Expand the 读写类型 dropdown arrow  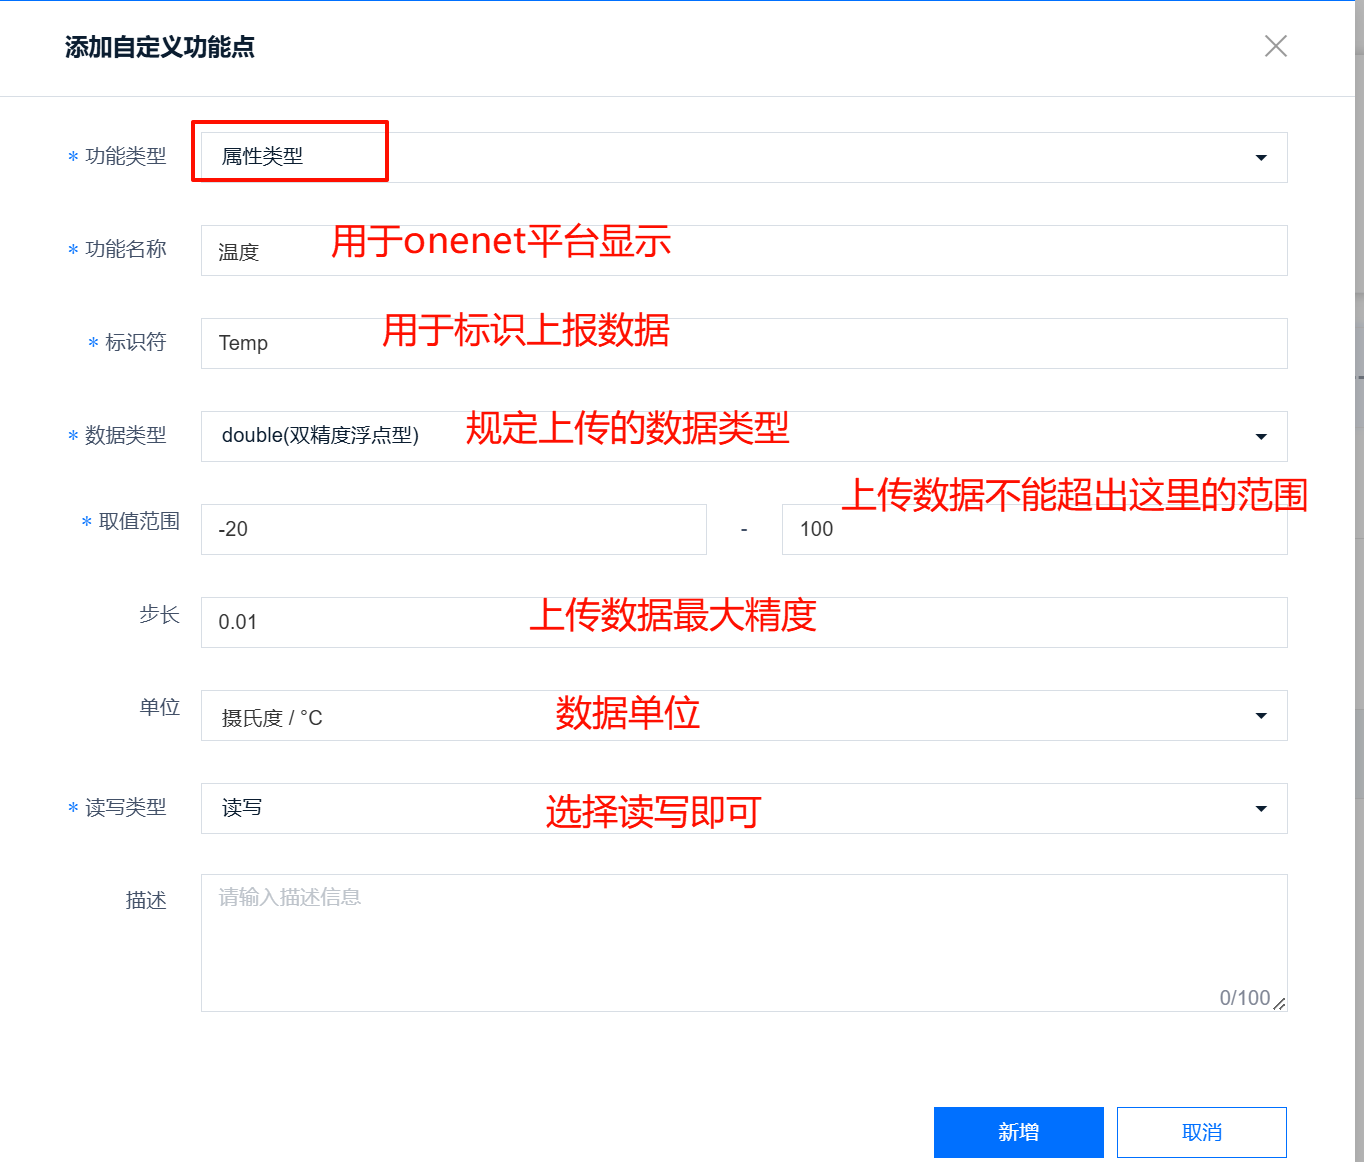pos(1261,809)
